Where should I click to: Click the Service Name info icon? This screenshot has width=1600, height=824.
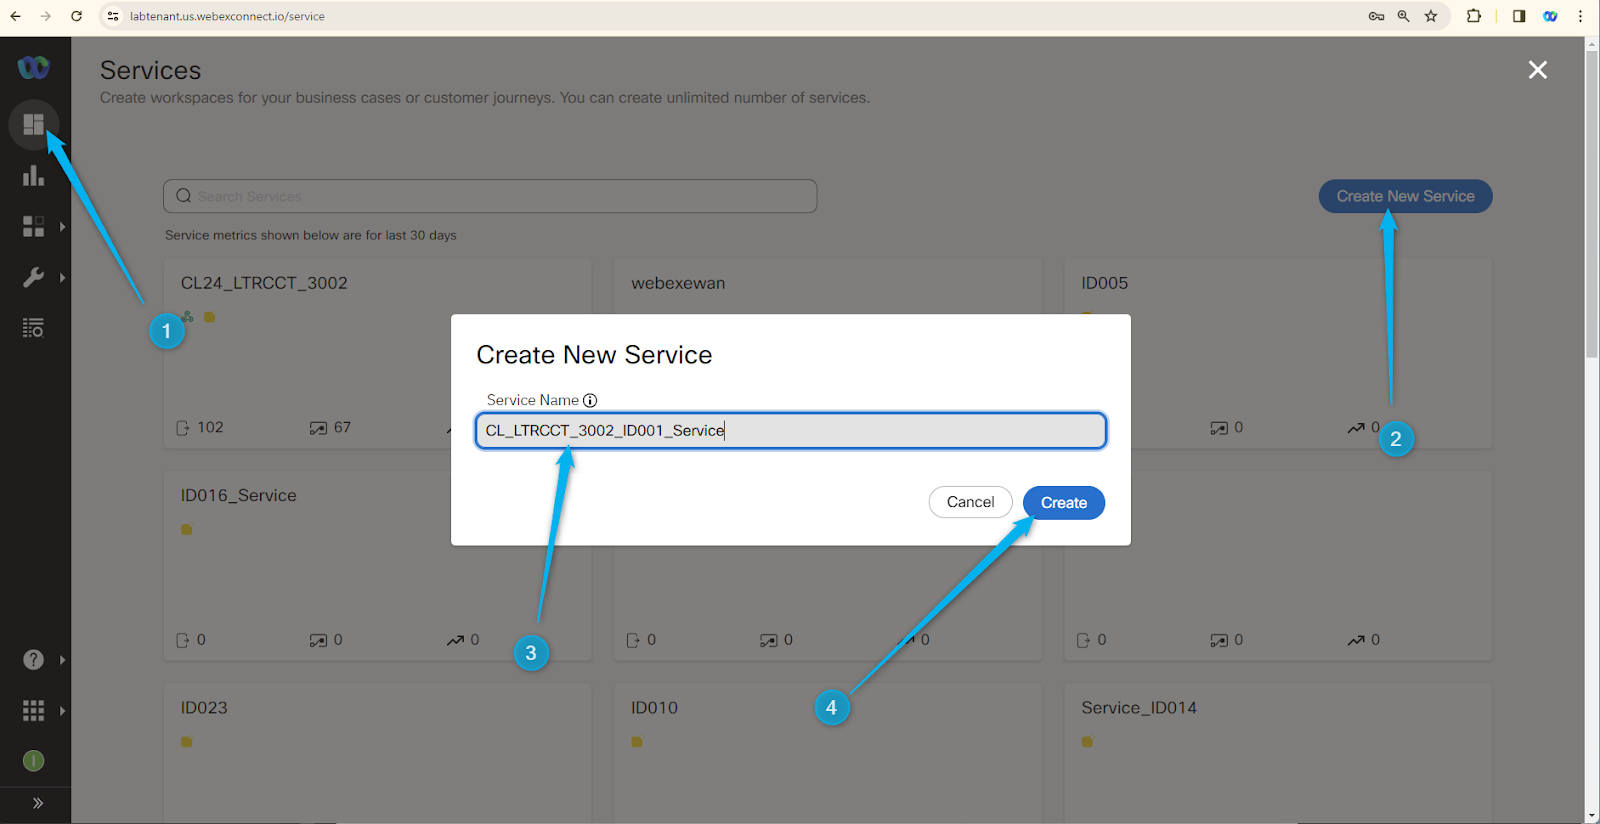pos(590,400)
